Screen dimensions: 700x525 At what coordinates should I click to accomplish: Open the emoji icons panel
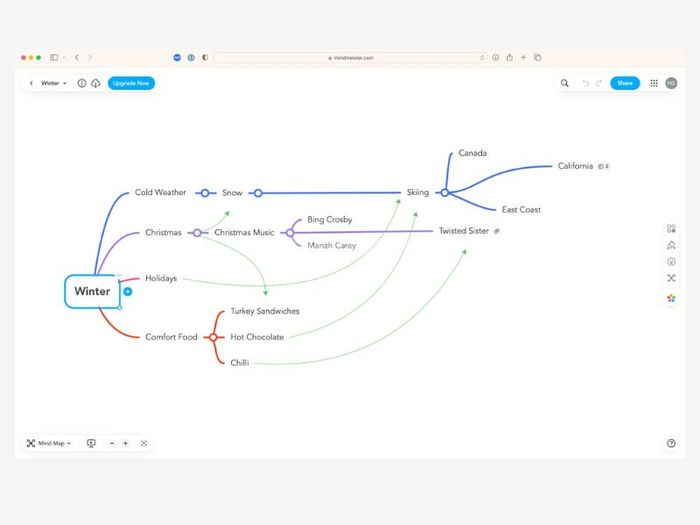point(671,262)
